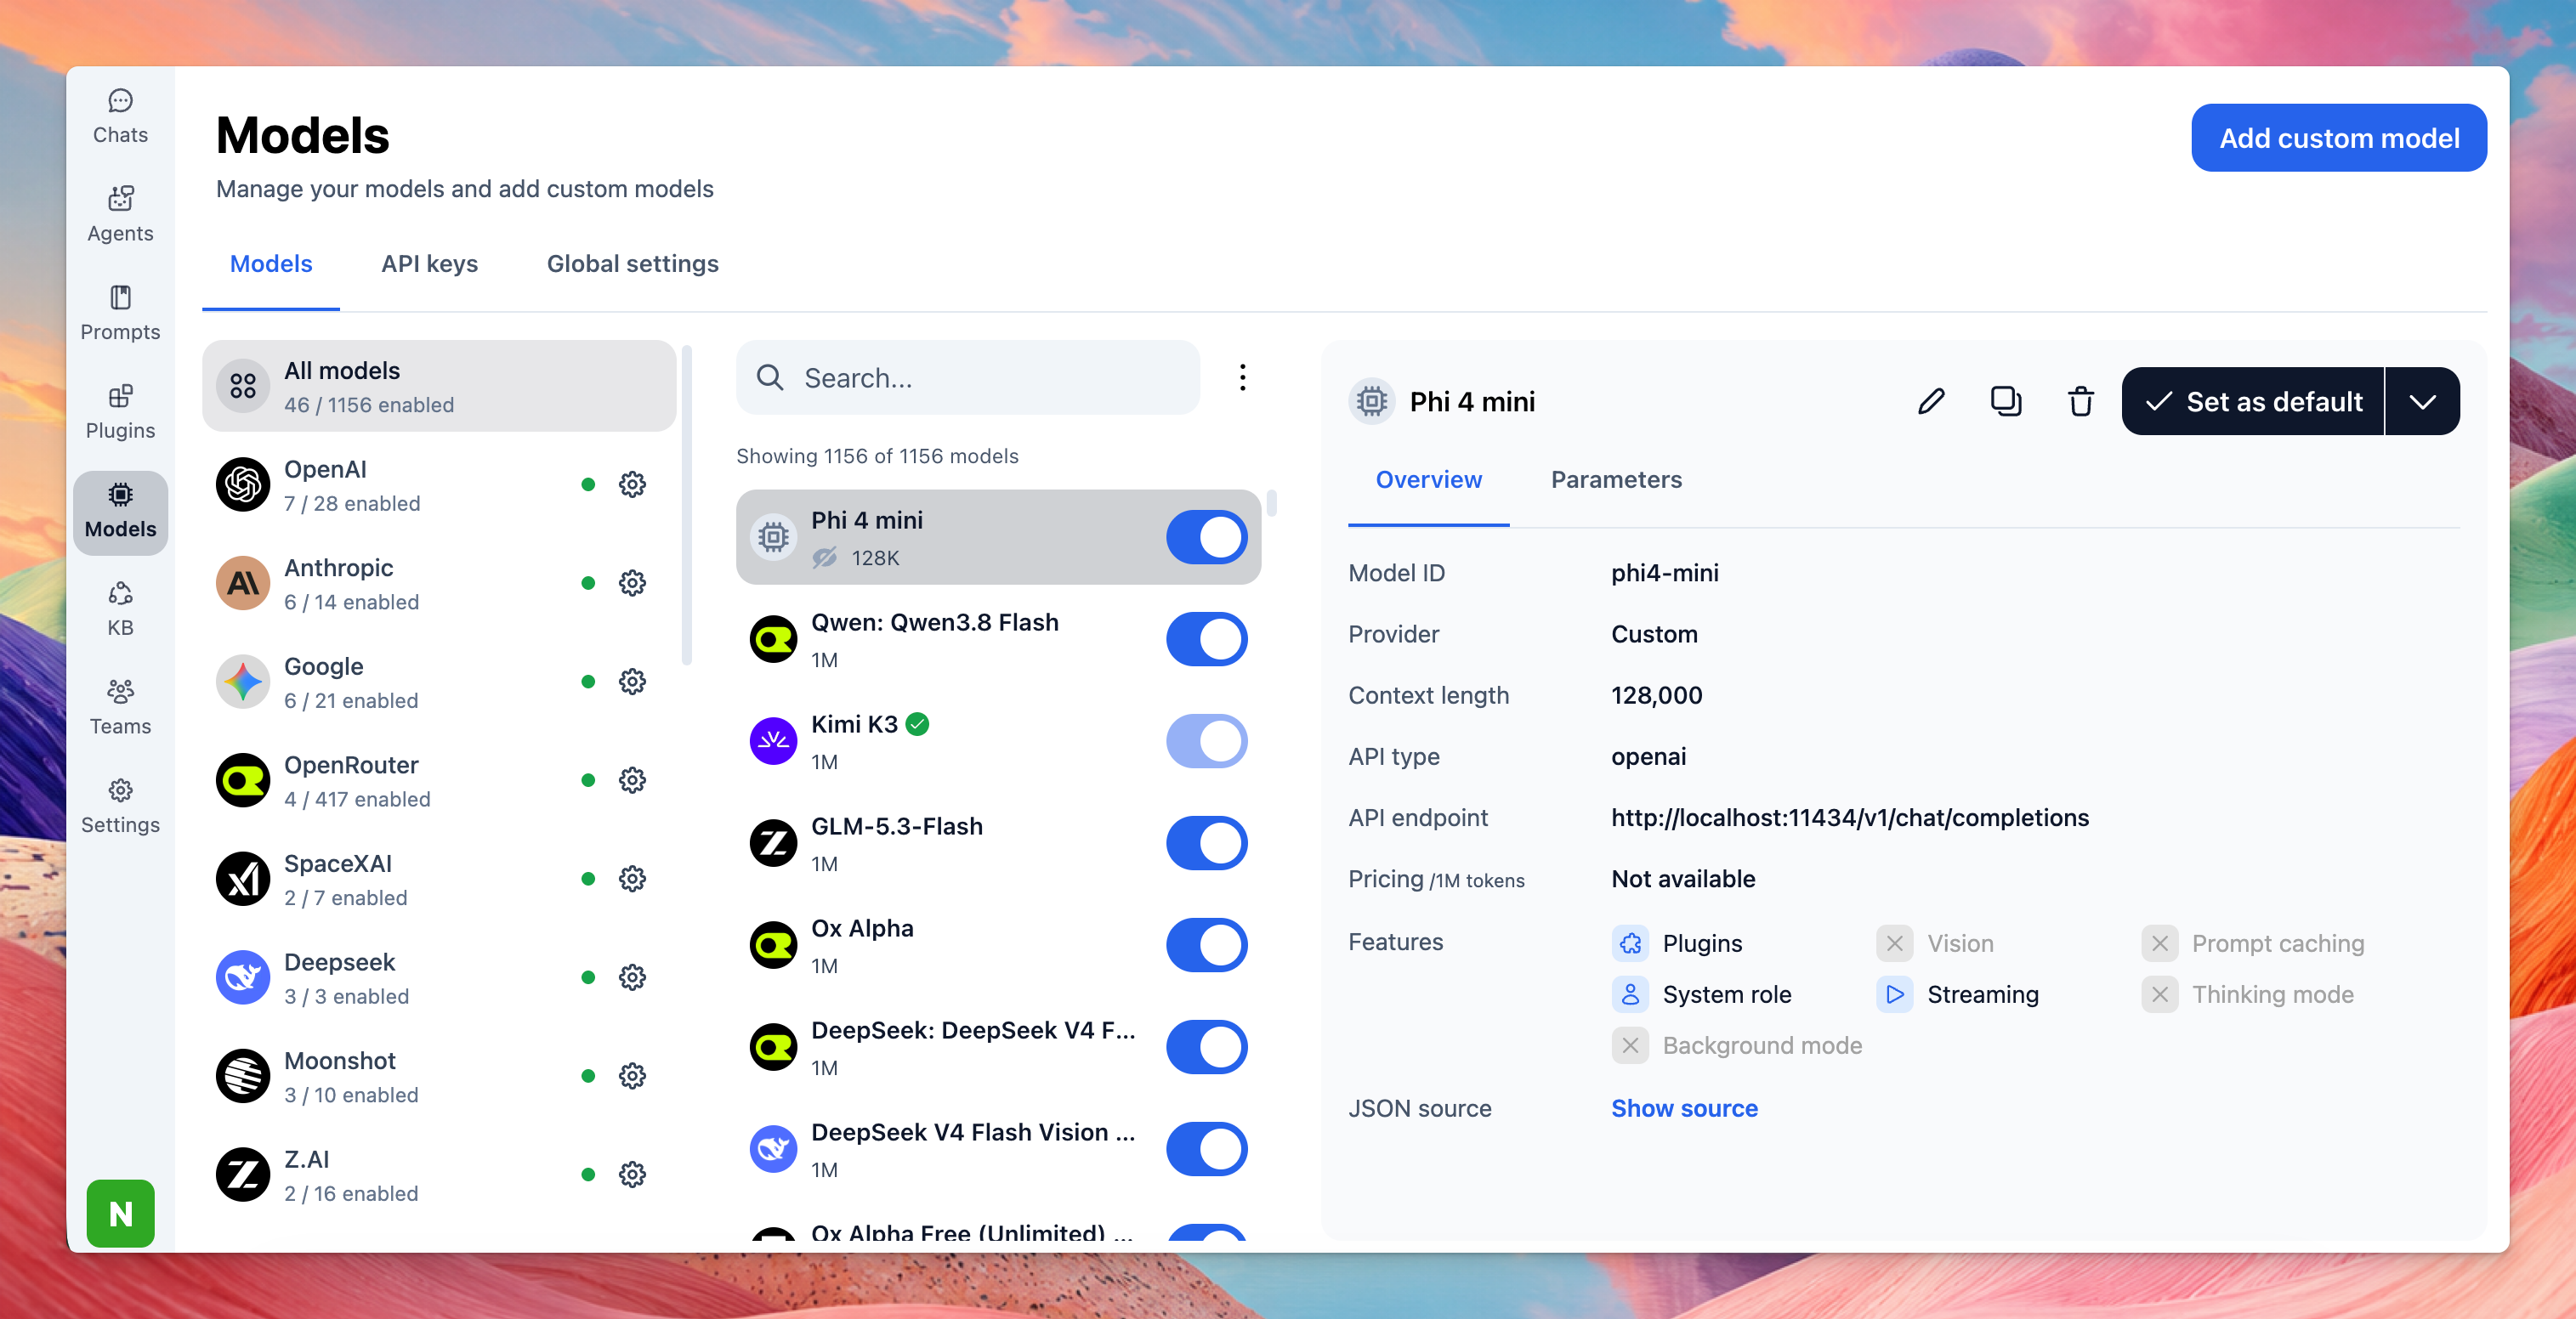Click the Google provider logo
The width and height of the screenshot is (2576, 1319).
pyautogui.click(x=243, y=682)
